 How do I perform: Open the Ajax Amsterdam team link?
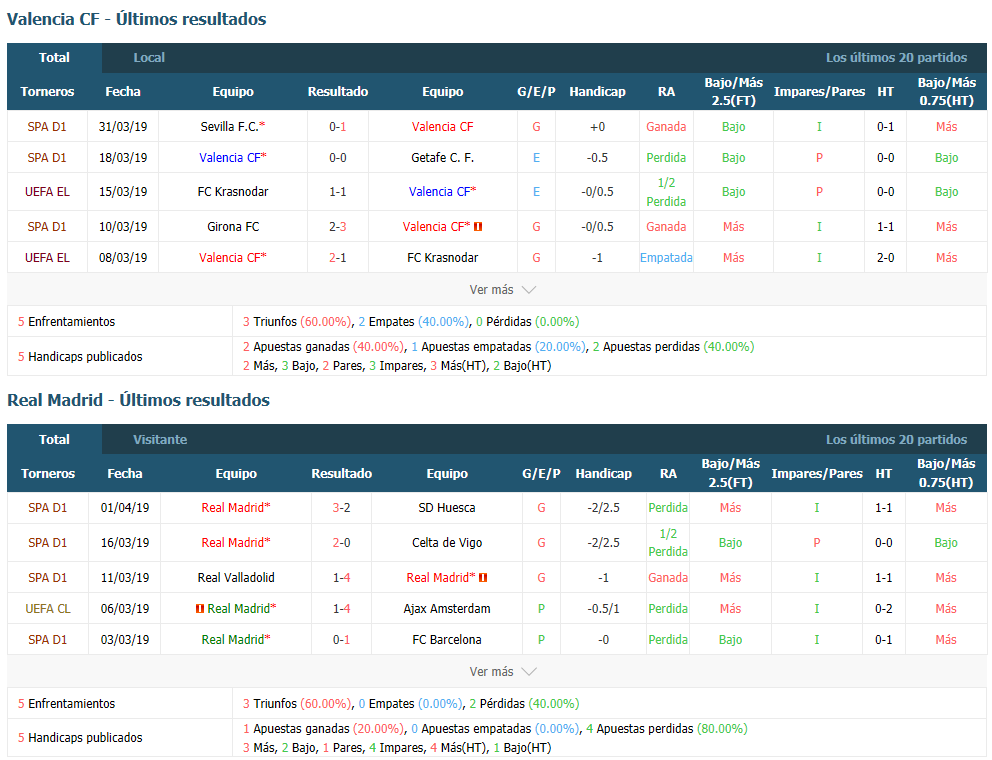tap(447, 609)
